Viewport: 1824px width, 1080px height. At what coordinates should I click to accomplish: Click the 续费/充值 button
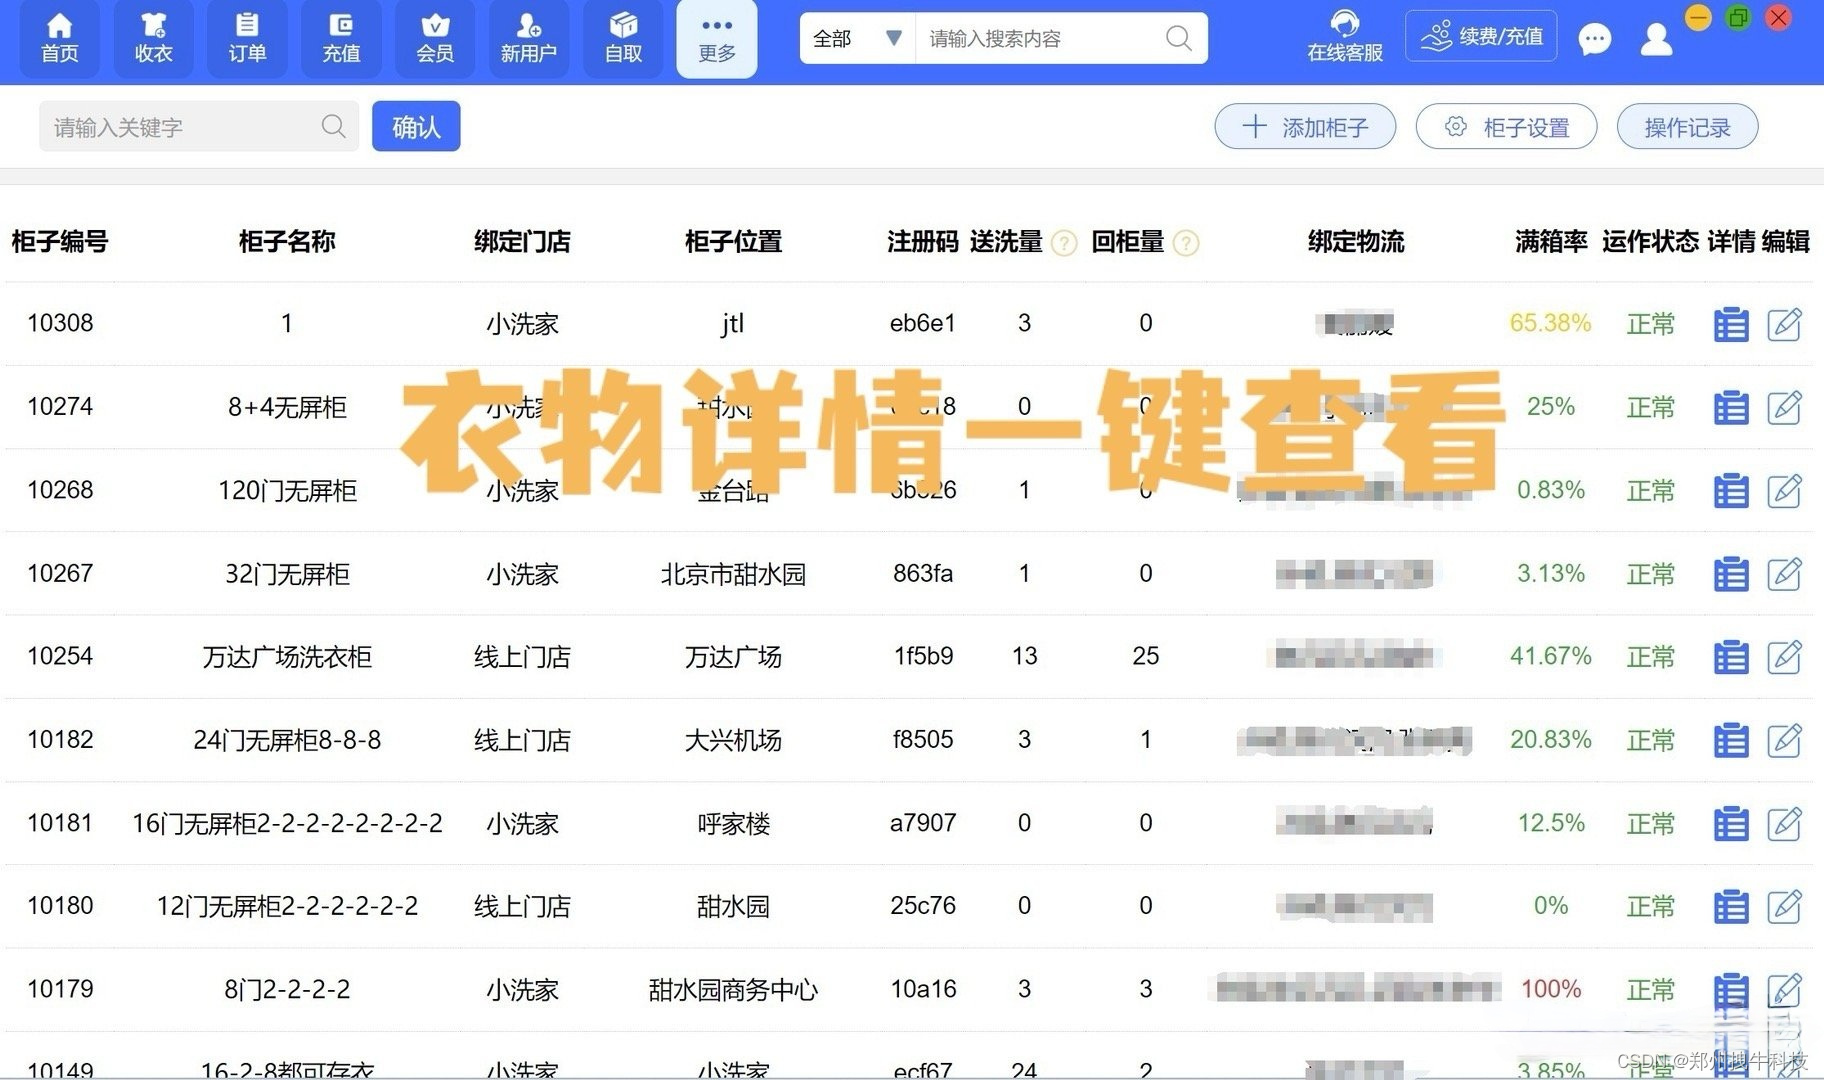tap(1481, 36)
